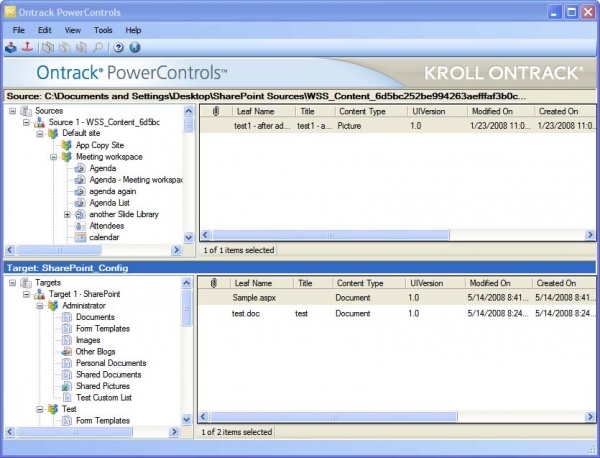
Task: Collapse the Administrator site node
Action: pyautogui.click(x=40, y=306)
